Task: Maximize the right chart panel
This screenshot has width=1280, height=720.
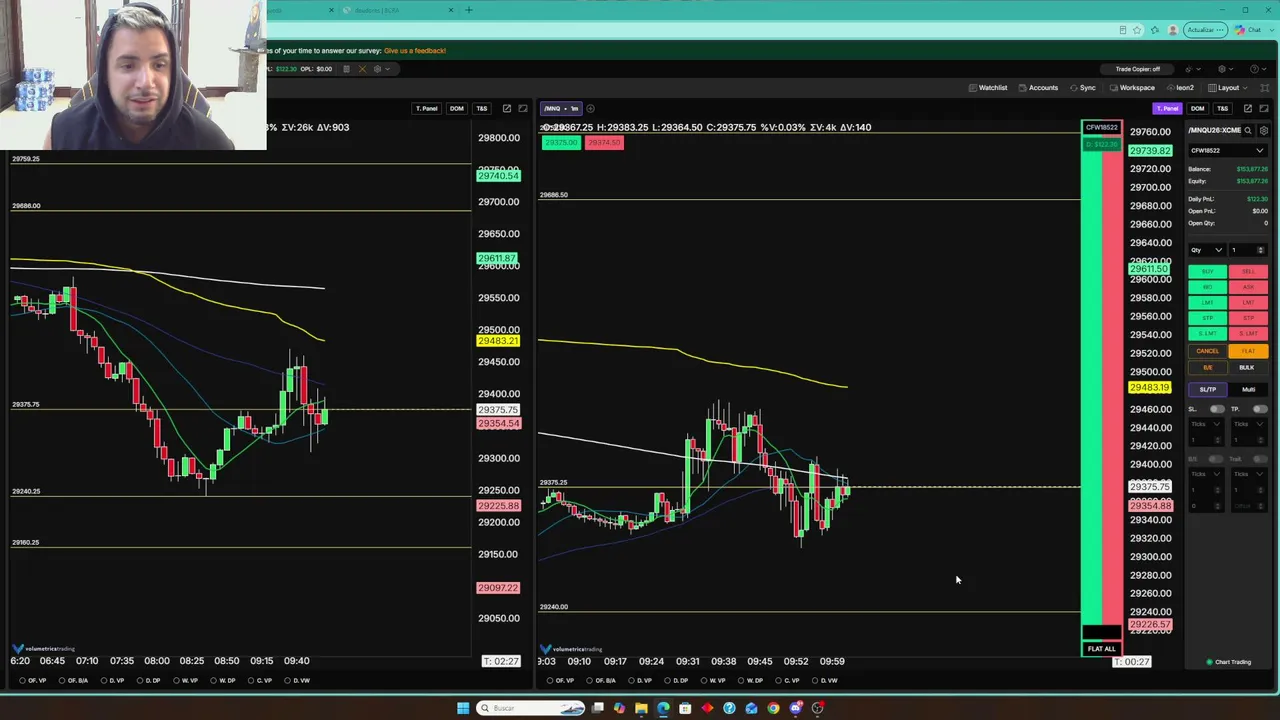Action: 1264,108
